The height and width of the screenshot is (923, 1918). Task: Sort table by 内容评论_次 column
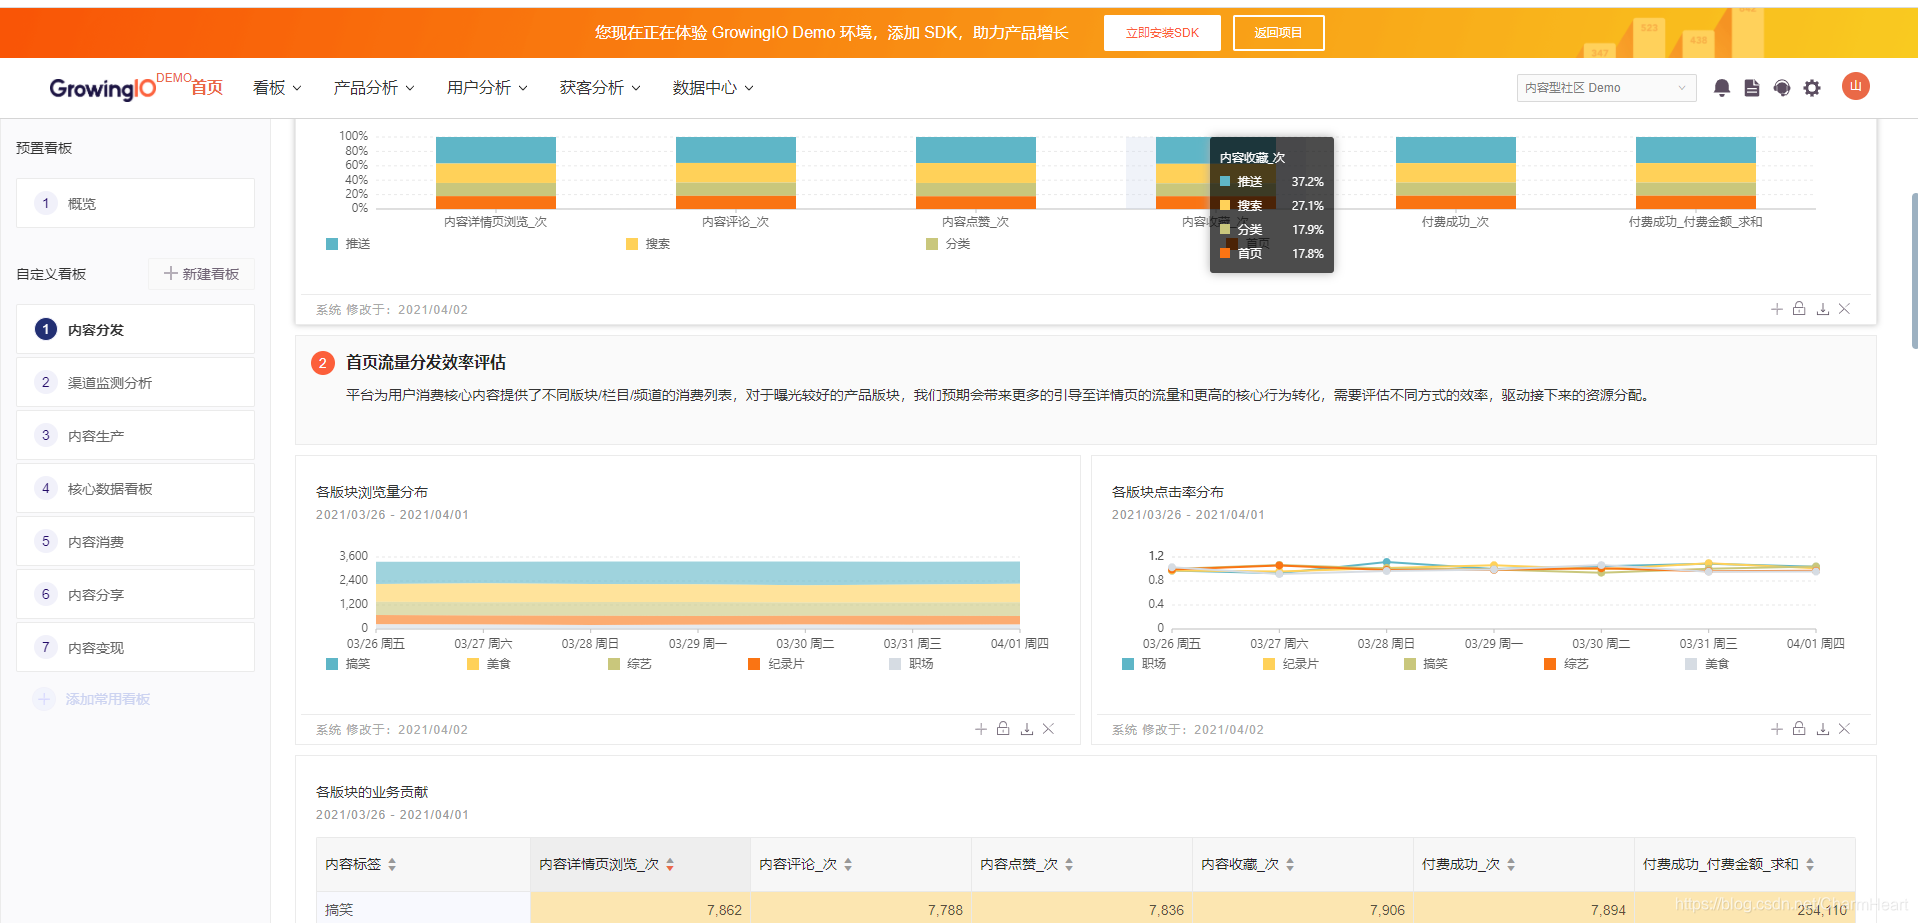pyautogui.click(x=848, y=864)
